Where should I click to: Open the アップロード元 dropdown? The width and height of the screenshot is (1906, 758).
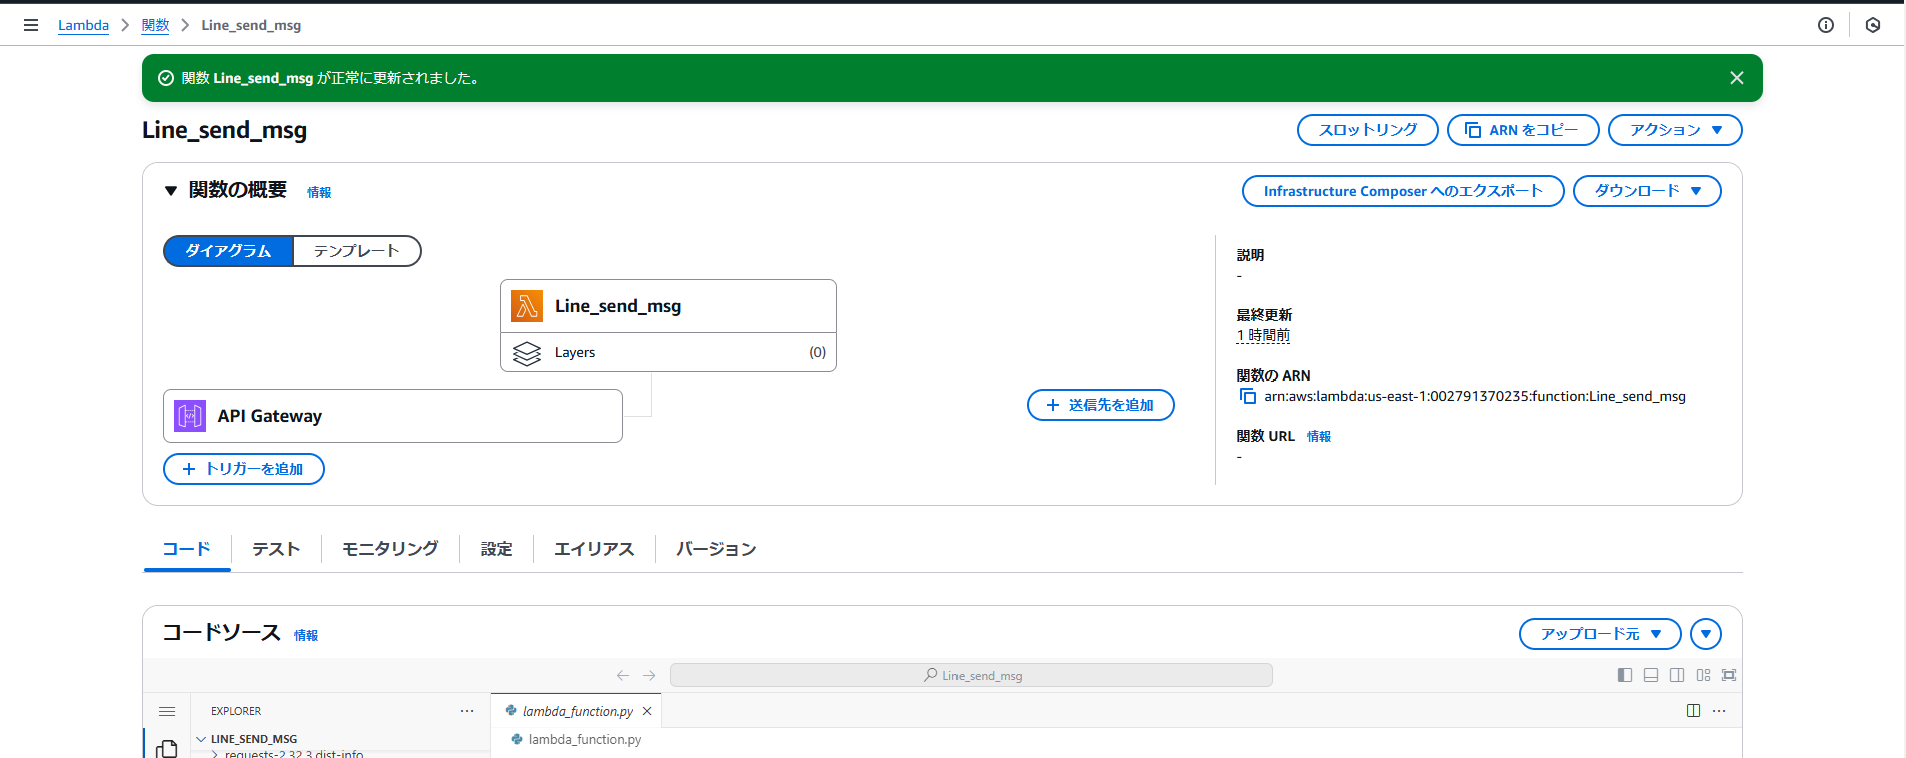pyautogui.click(x=1600, y=634)
